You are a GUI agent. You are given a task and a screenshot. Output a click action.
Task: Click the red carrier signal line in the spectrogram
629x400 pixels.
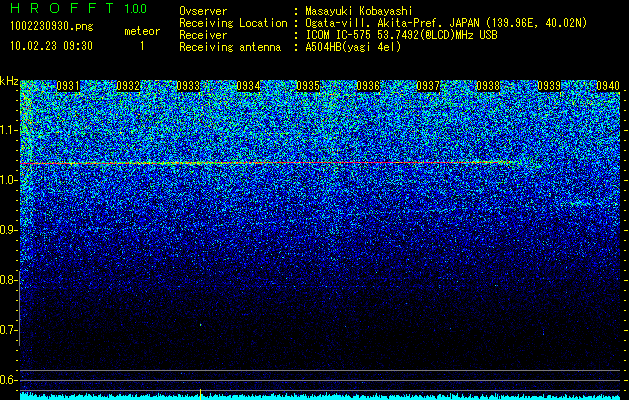[269, 163]
